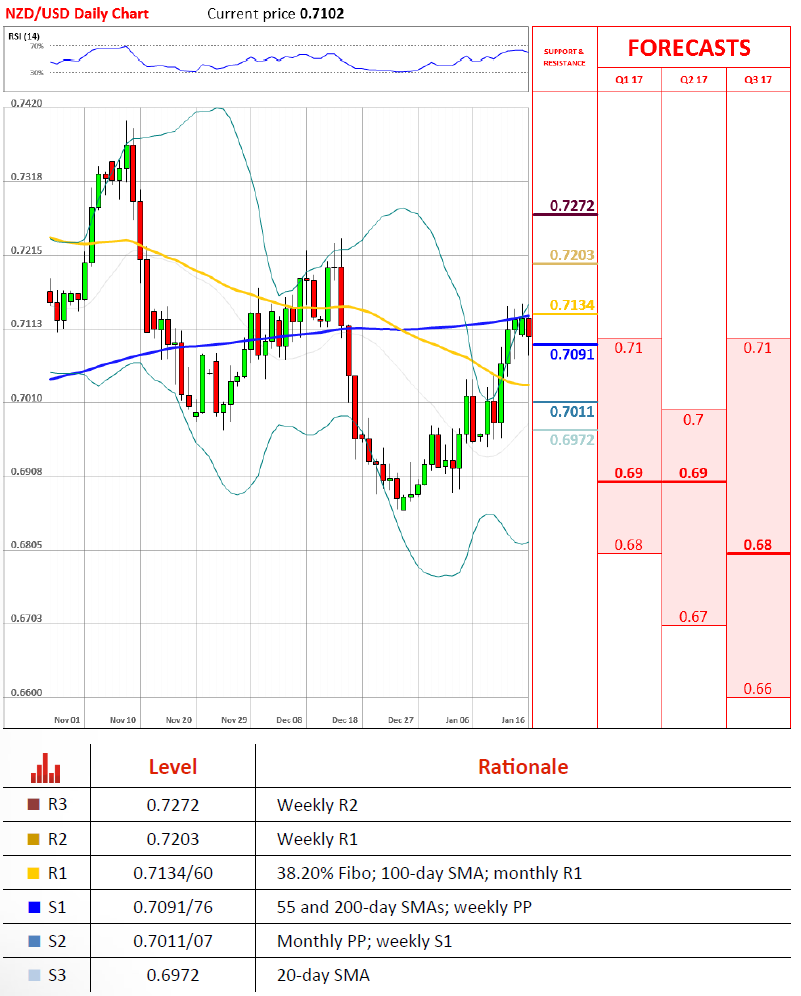Viewport: 801px width, 996px height.
Task: Click 'Monthly PP; weekly S1' rationale
Action: pyautogui.click(x=364, y=941)
